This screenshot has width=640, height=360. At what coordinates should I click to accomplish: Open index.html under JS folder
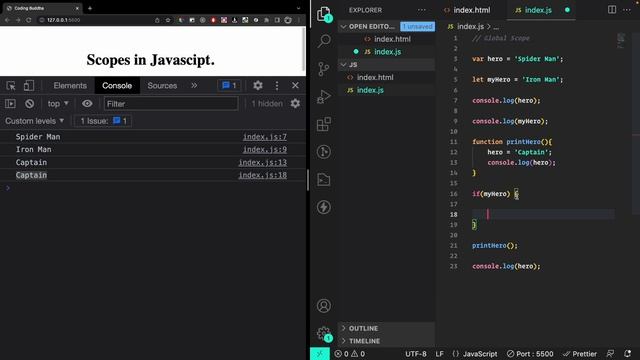(x=386, y=77)
